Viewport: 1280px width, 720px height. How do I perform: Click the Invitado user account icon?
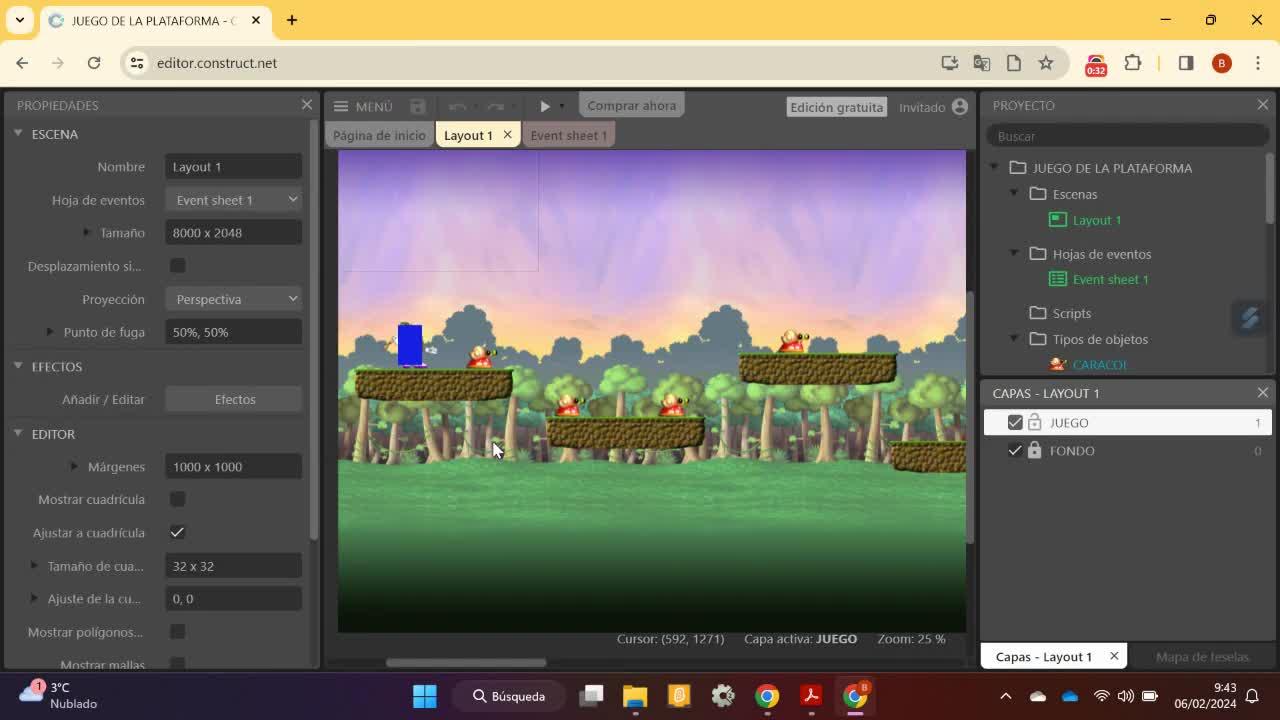(960, 106)
